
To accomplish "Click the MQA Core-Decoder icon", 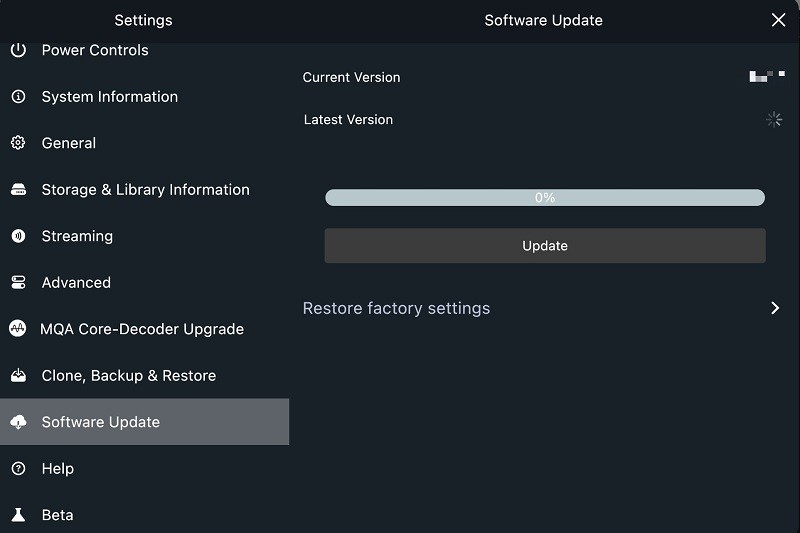I will tap(18, 329).
